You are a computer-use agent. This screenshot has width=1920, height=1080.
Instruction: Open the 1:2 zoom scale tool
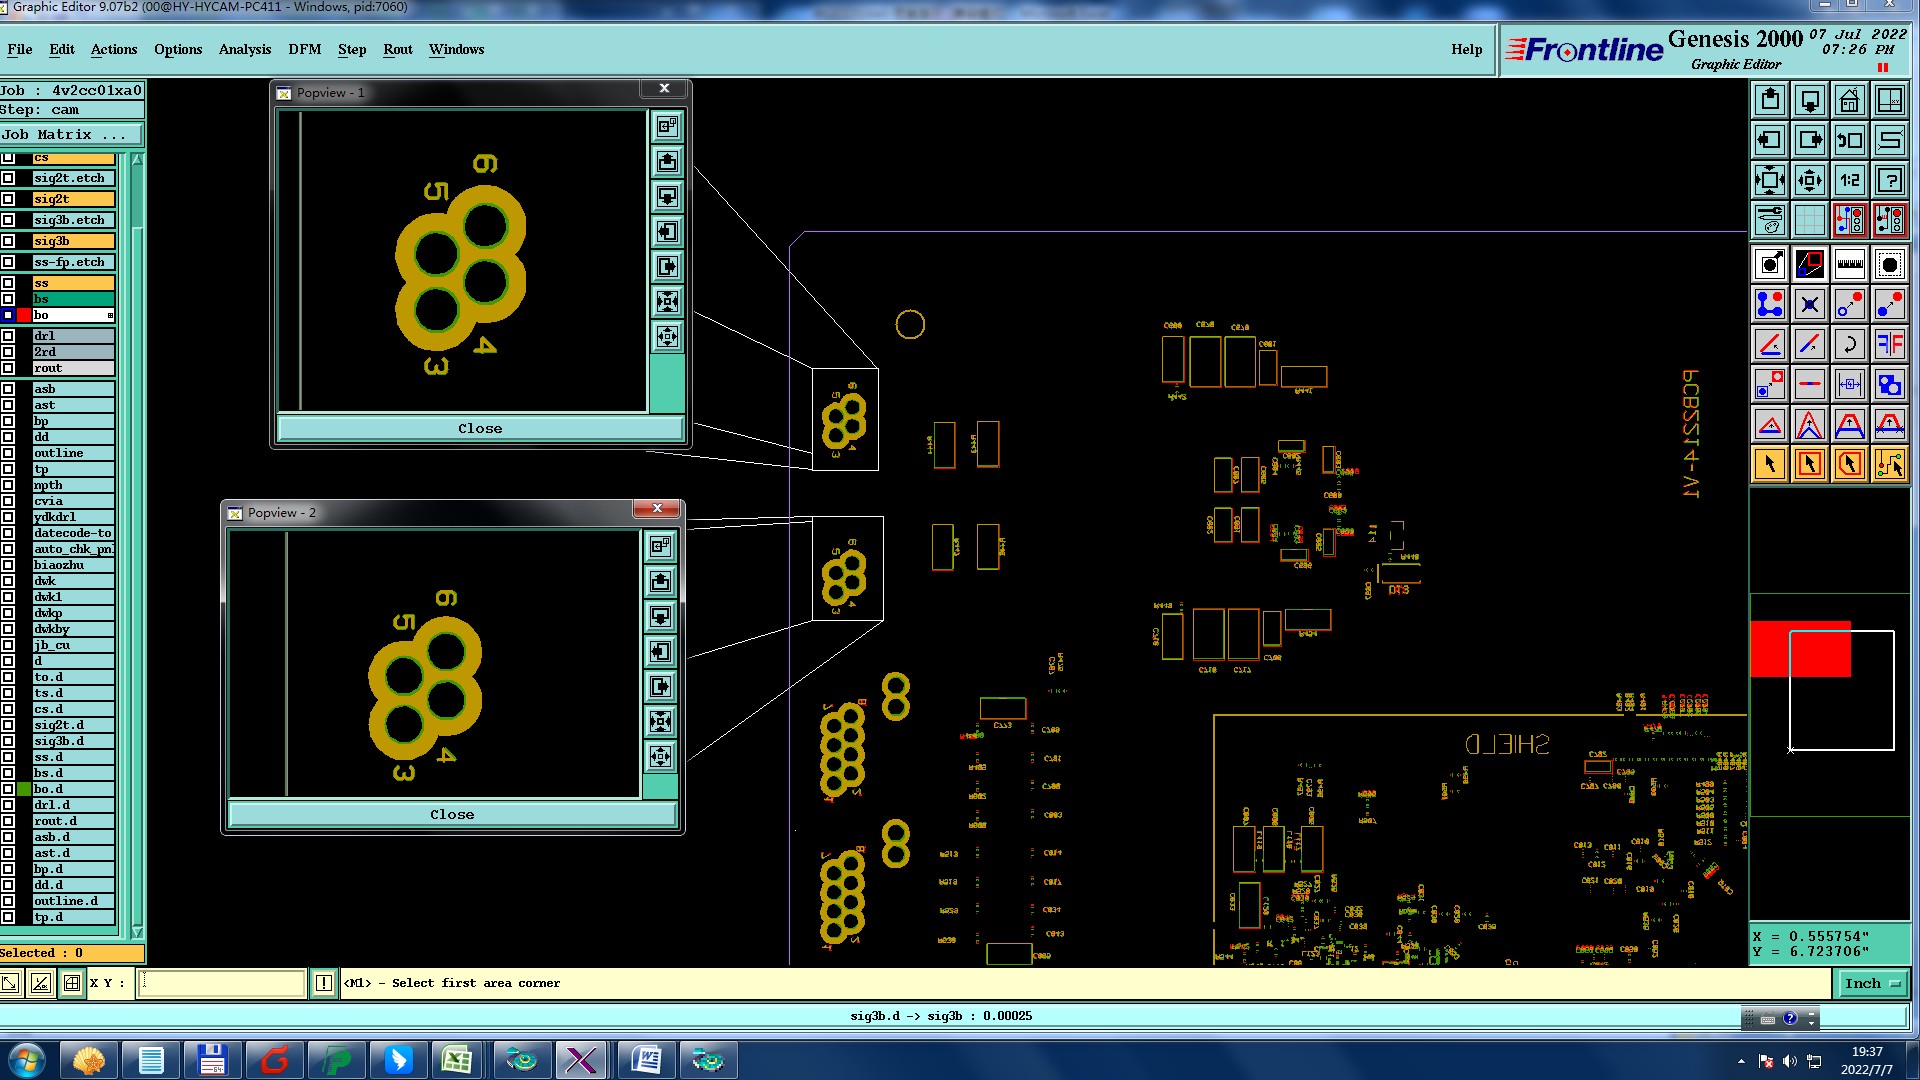[x=1849, y=180]
